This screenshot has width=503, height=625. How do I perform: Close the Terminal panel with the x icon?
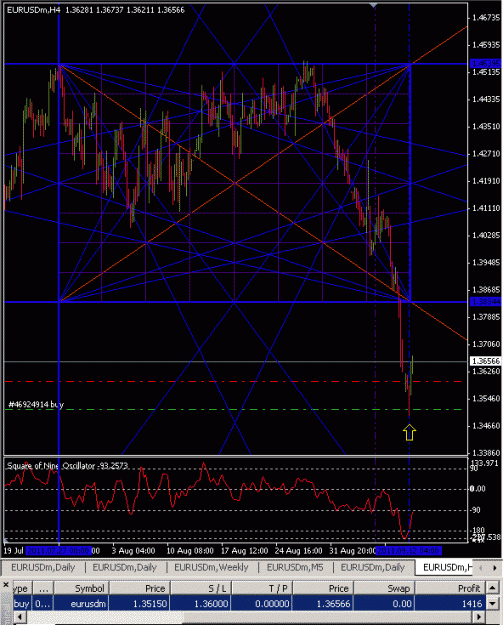click(6, 585)
